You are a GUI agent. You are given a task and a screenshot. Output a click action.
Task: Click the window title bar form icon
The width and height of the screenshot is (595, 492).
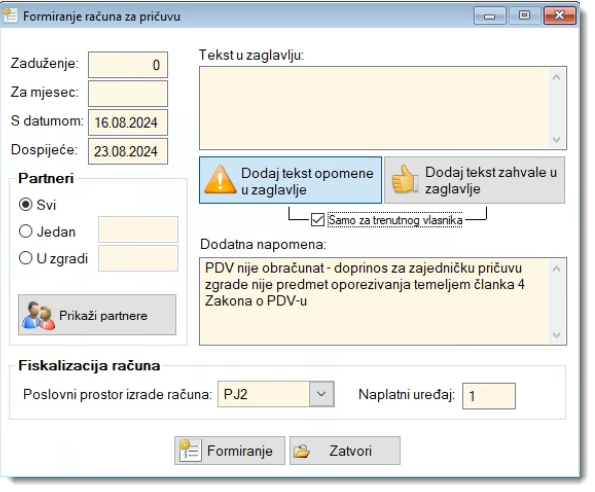point(10,16)
